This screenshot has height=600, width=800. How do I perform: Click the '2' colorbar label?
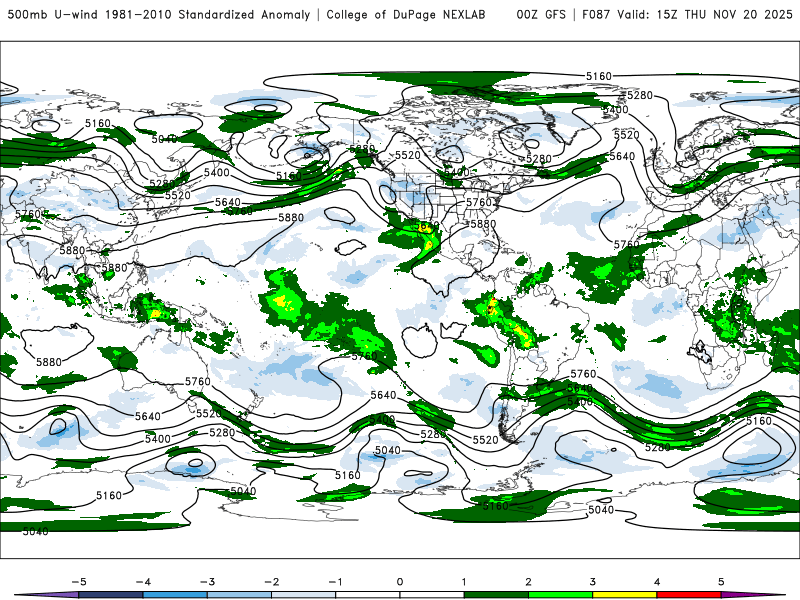tap(529, 582)
